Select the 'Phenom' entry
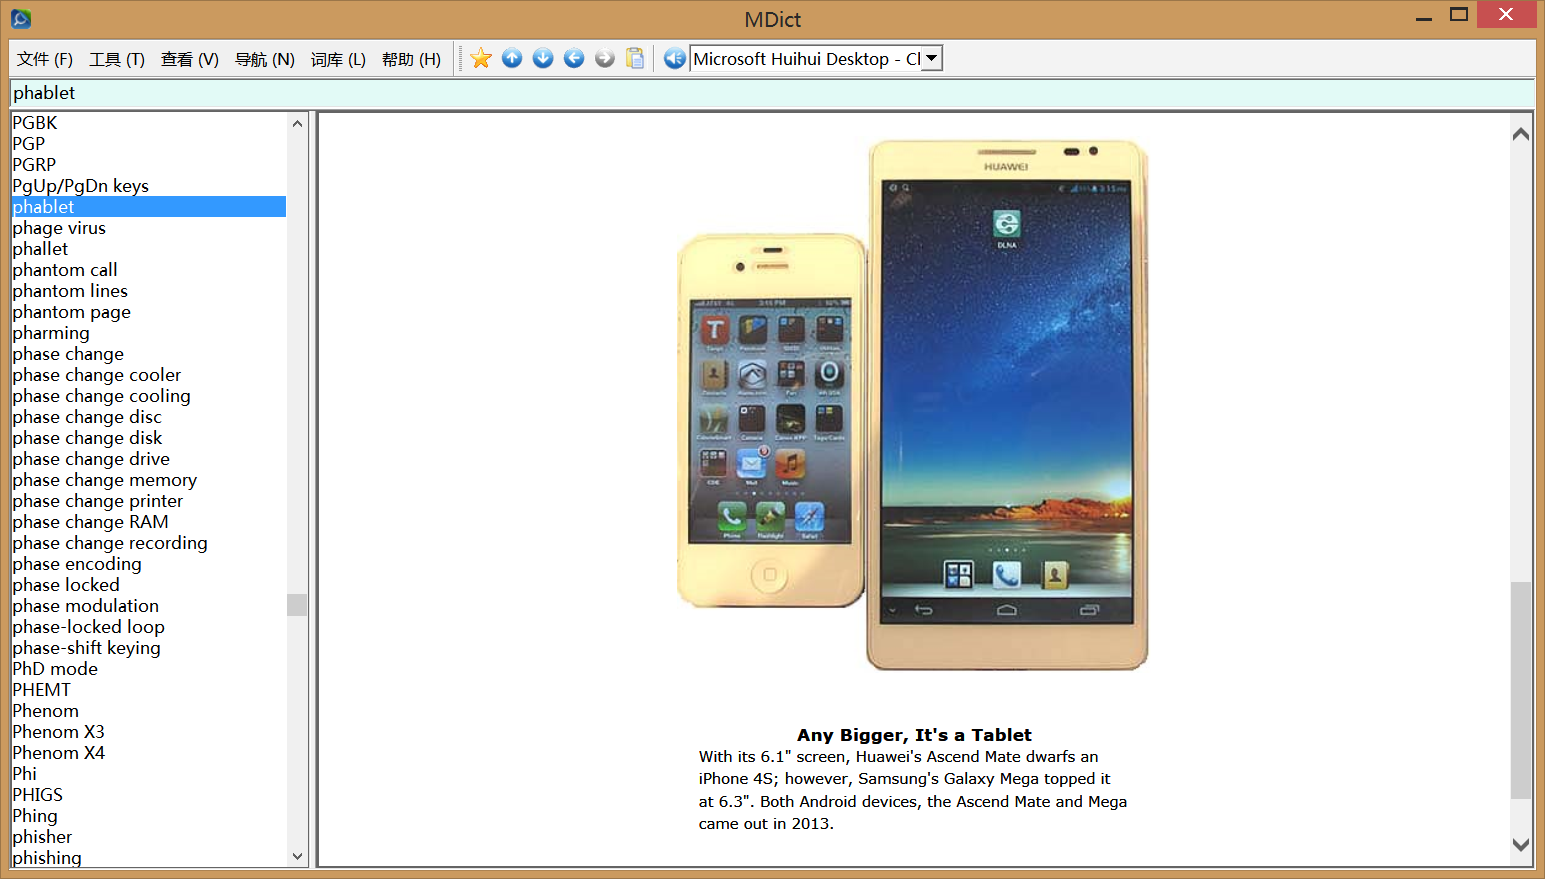This screenshot has height=879, width=1545. pos(46,711)
